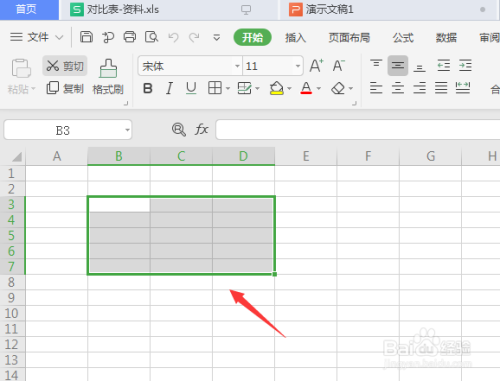
Task: Open the 数据 ribbon tab
Action: (446, 38)
